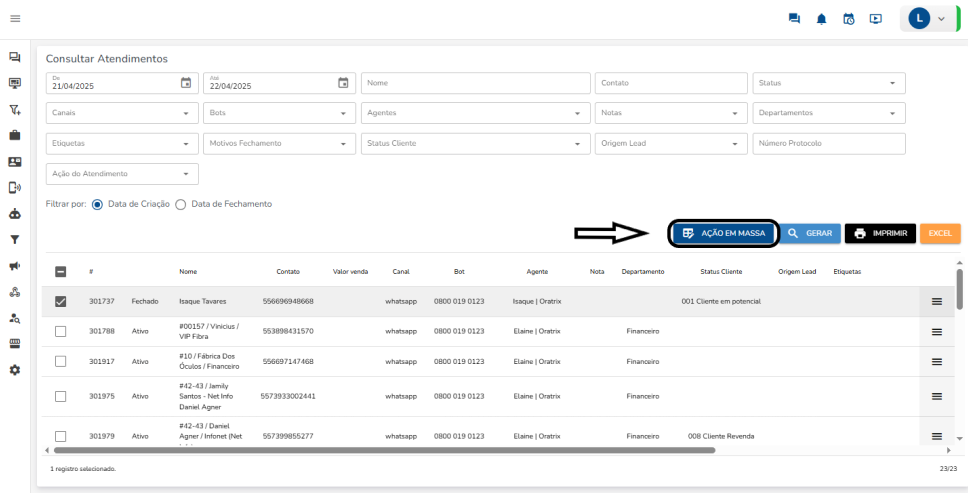Image resolution: width=968 pixels, height=493 pixels.
Task: Expand the Ação do Atendimento dropdown
Action: (122, 174)
